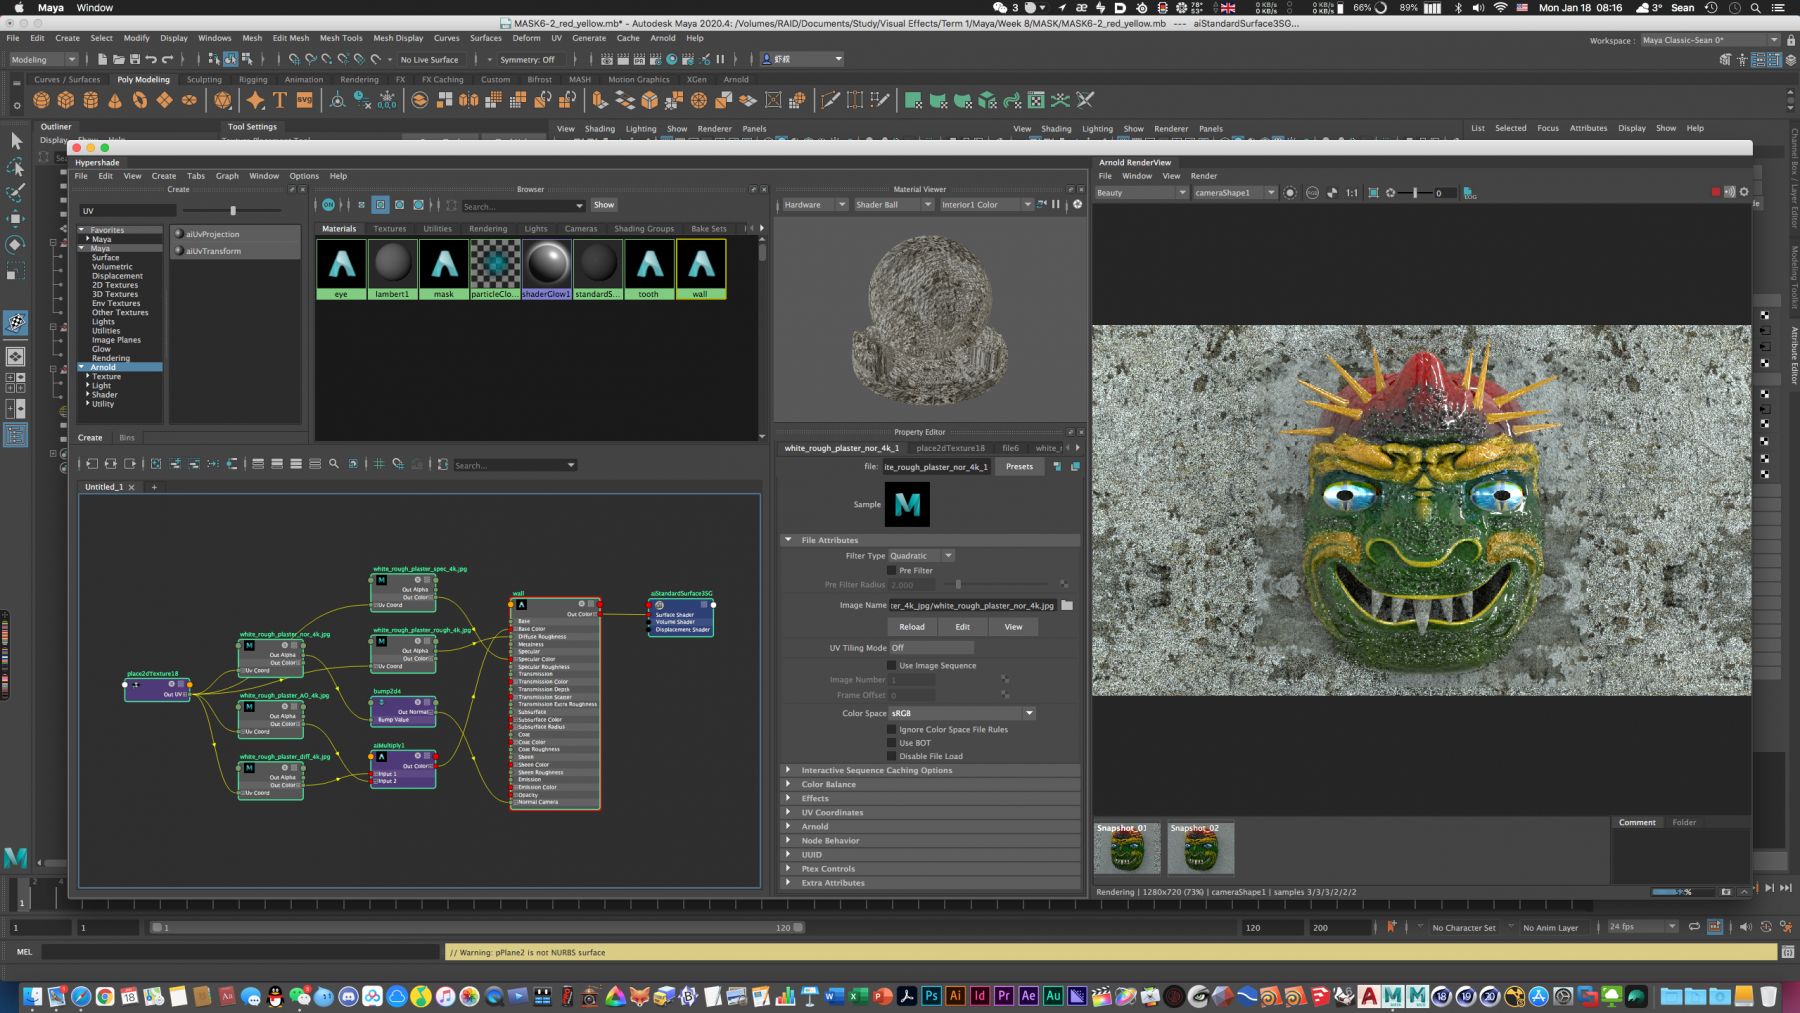Expand the UV Coordinates section
Viewport: 1800px width, 1013px height.
[930, 812]
